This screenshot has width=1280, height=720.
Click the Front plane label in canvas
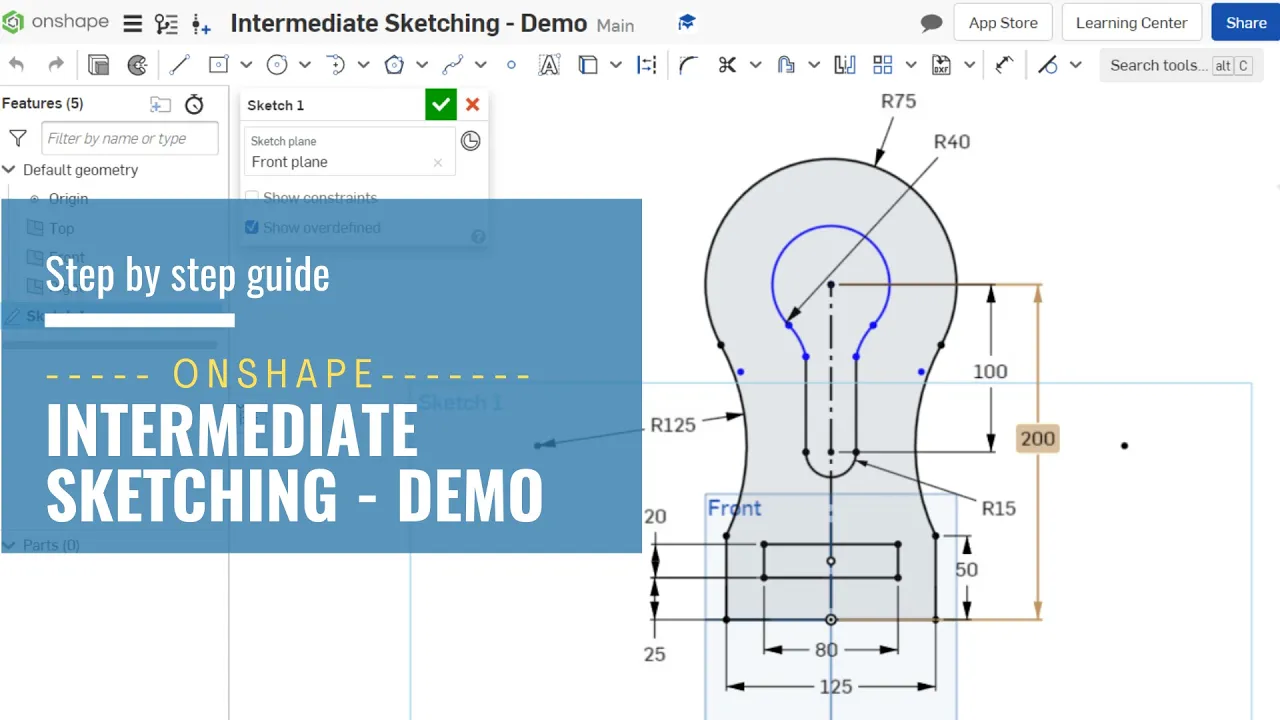[735, 508]
